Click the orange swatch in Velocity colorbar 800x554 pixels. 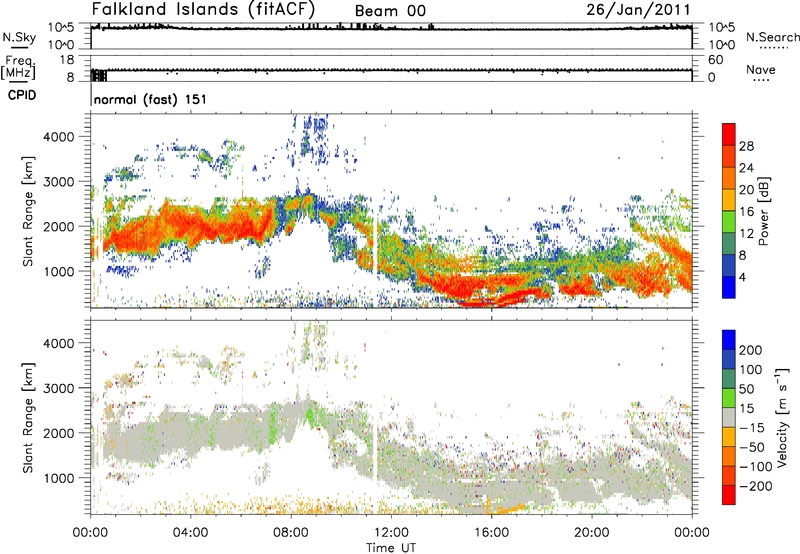pyautogui.click(x=729, y=456)
